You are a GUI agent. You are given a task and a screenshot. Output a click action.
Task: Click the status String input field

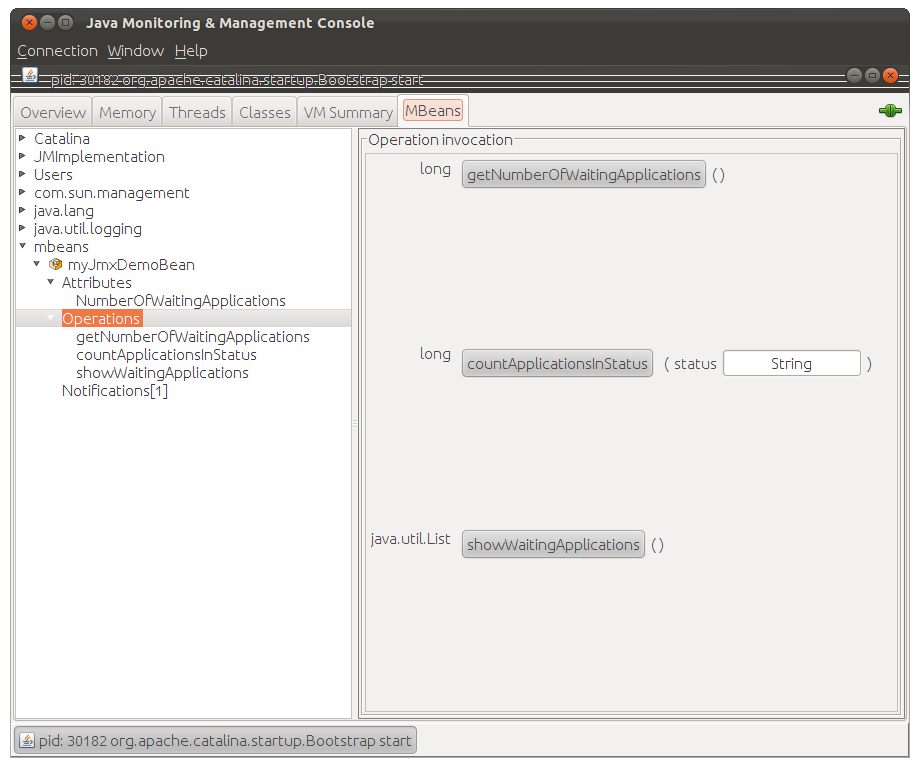click(x=792, y=363)
